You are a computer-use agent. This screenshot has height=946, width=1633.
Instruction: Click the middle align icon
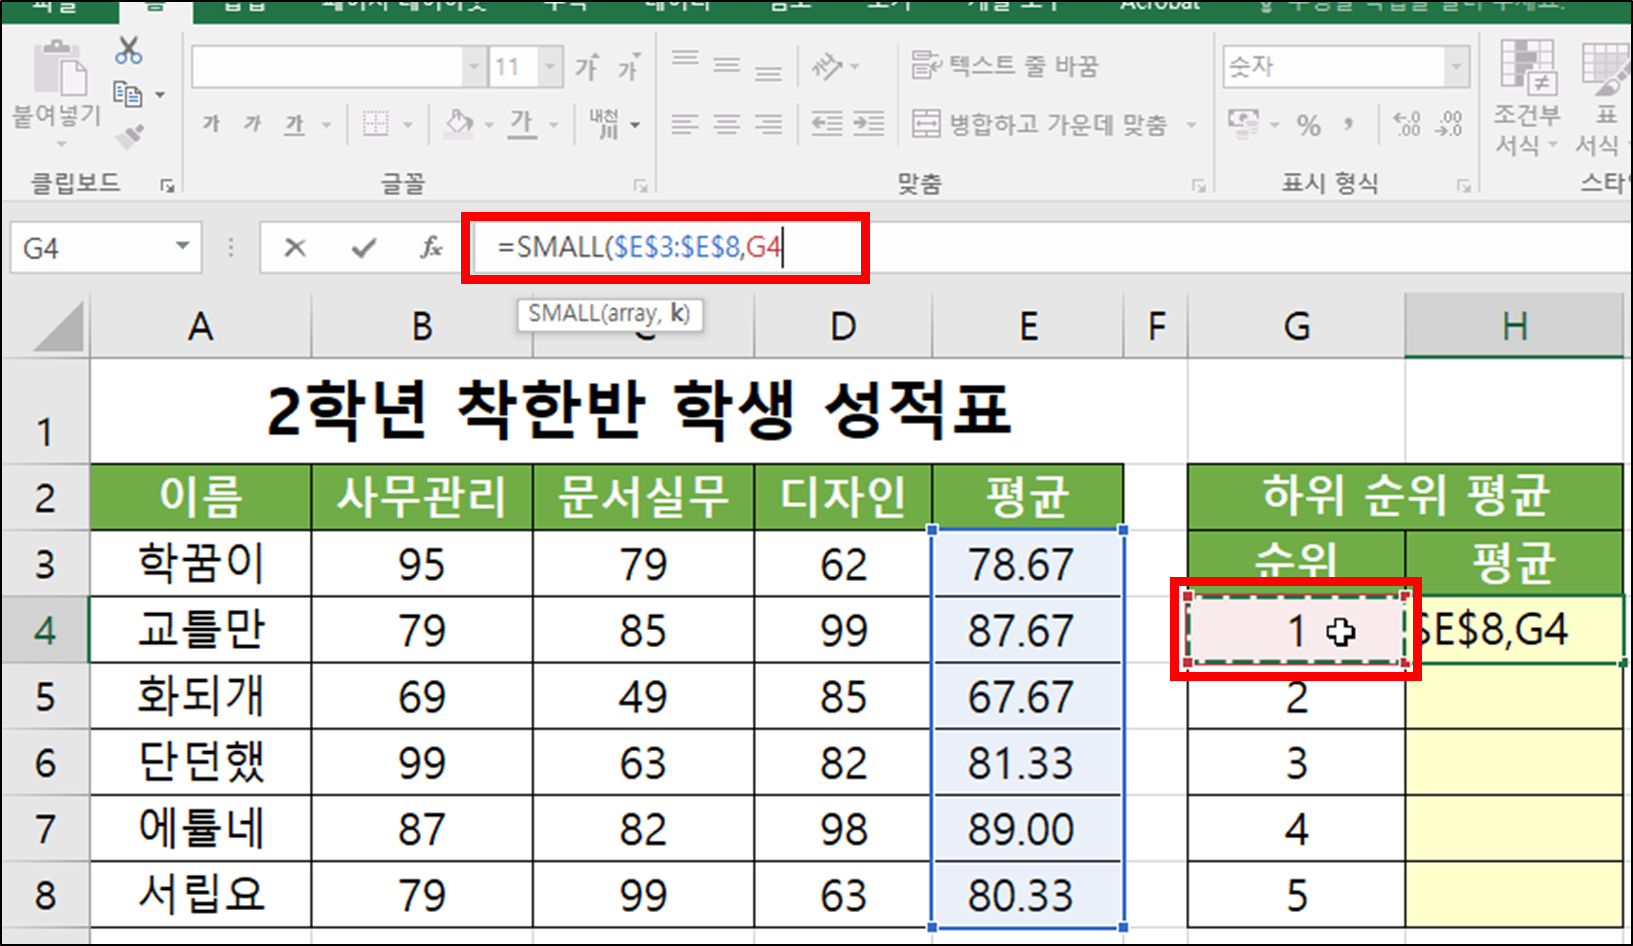(x=727, y=67)
